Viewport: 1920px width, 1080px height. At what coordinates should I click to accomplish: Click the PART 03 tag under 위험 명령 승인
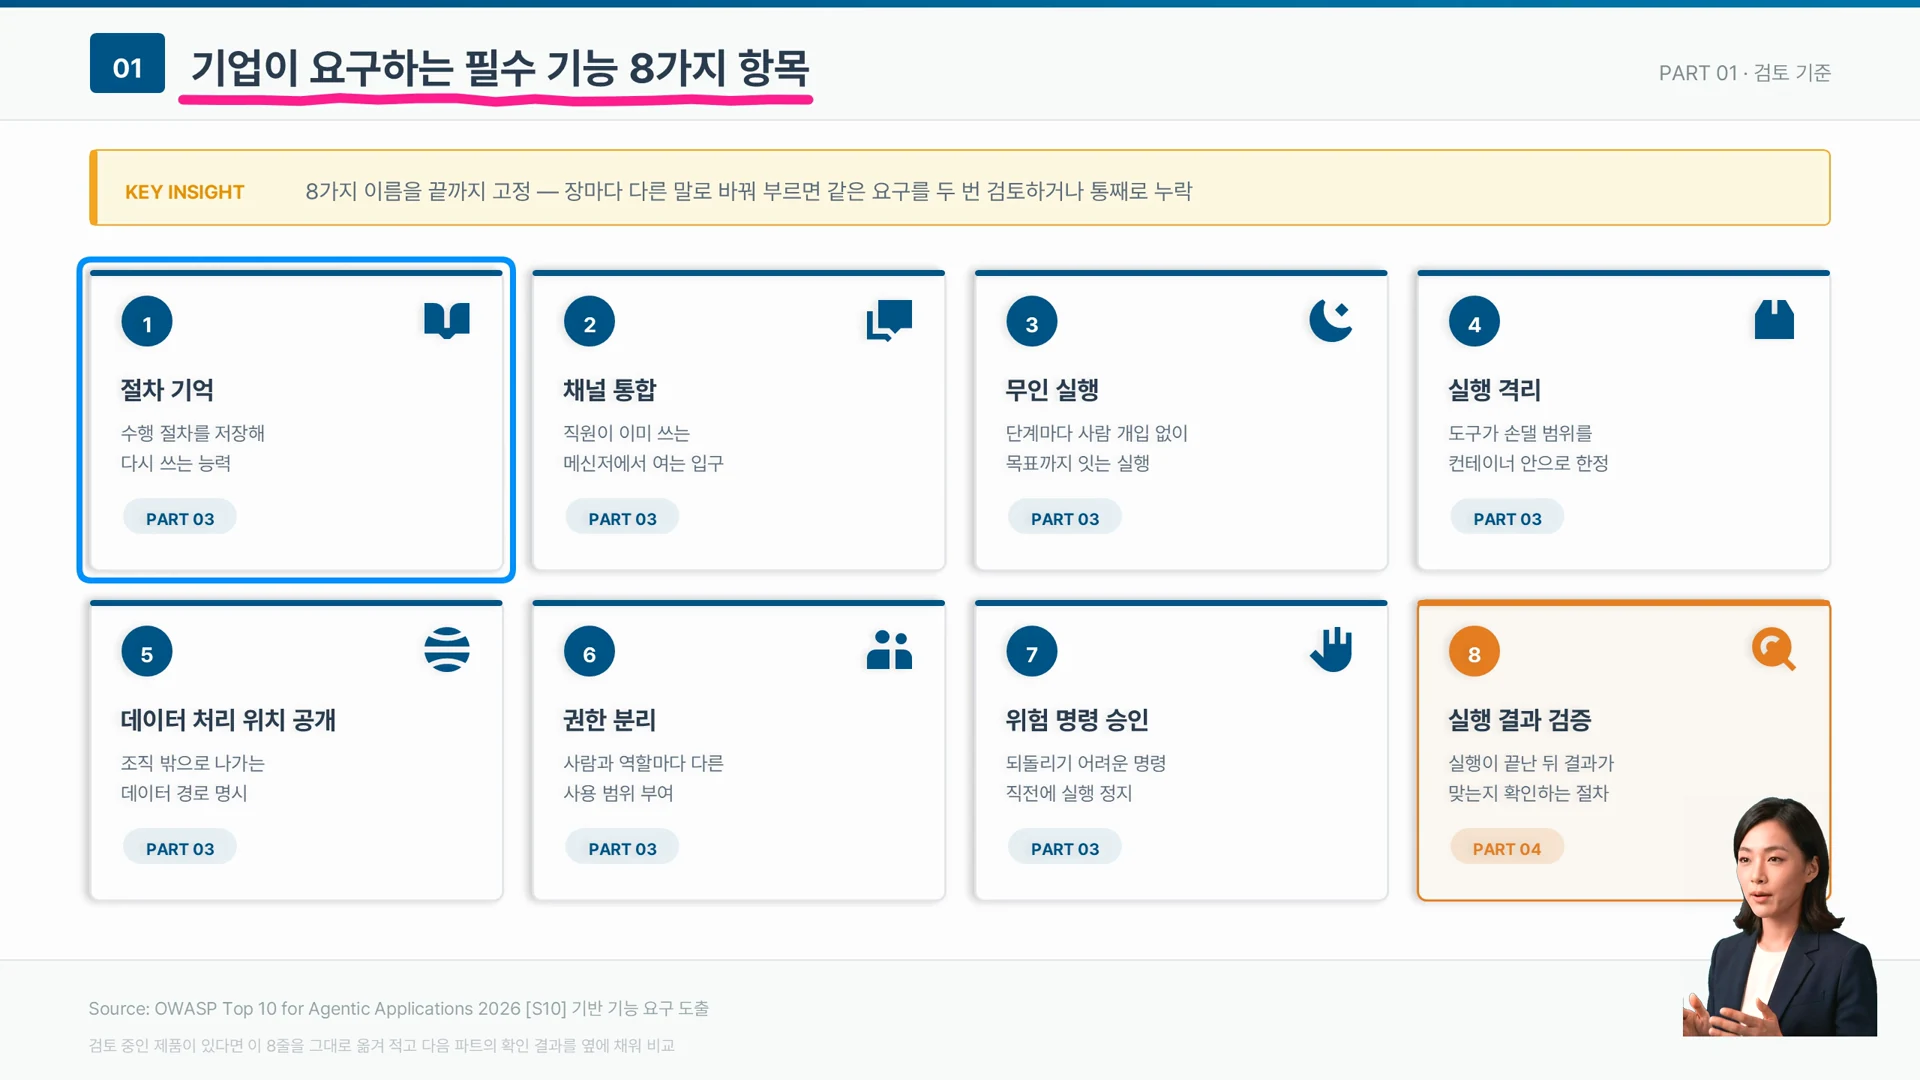click(x=1065, y=848)
